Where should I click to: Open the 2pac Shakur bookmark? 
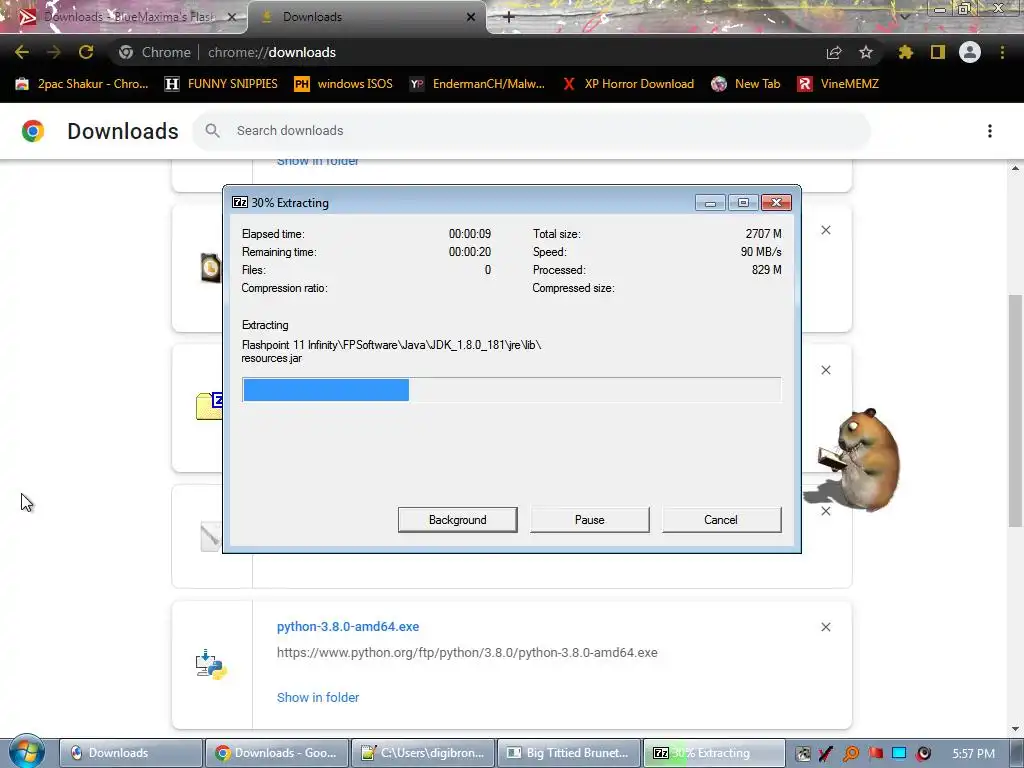tap(82, 84)
